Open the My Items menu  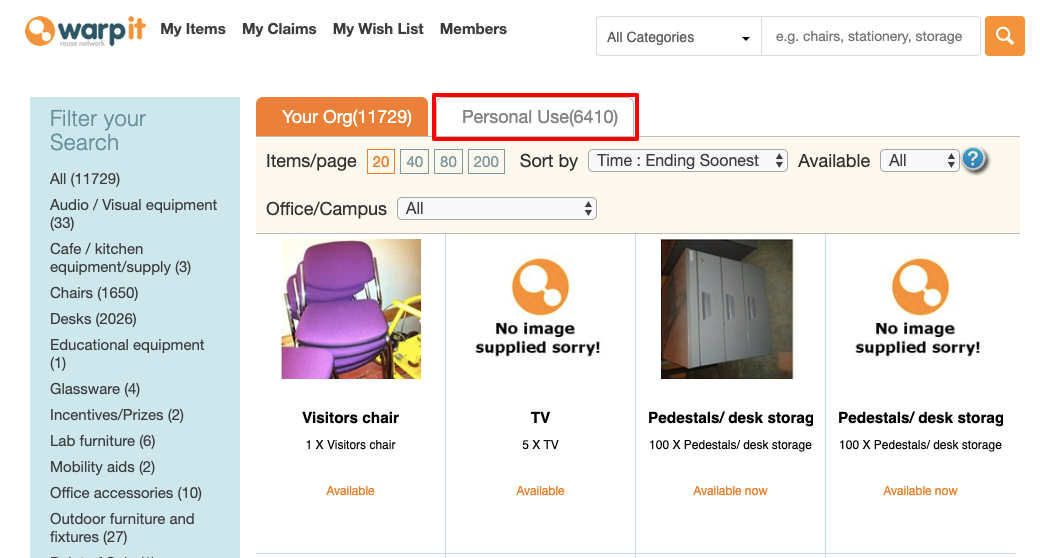[193, 29]
